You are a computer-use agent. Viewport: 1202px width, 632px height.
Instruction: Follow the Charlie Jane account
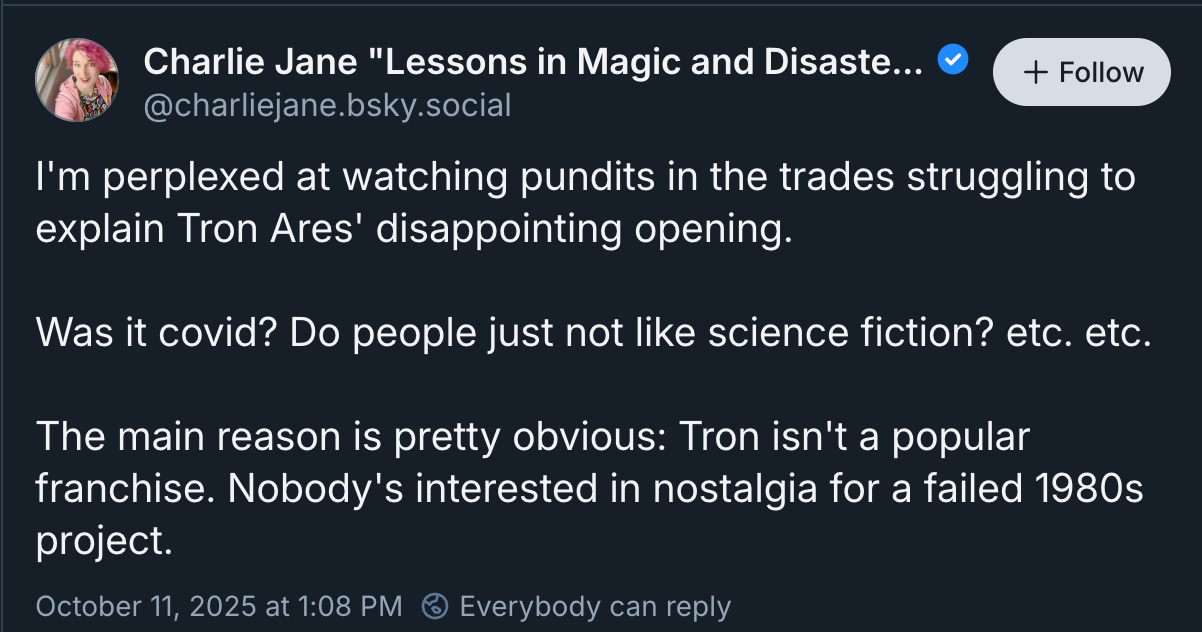[1081, 72]
